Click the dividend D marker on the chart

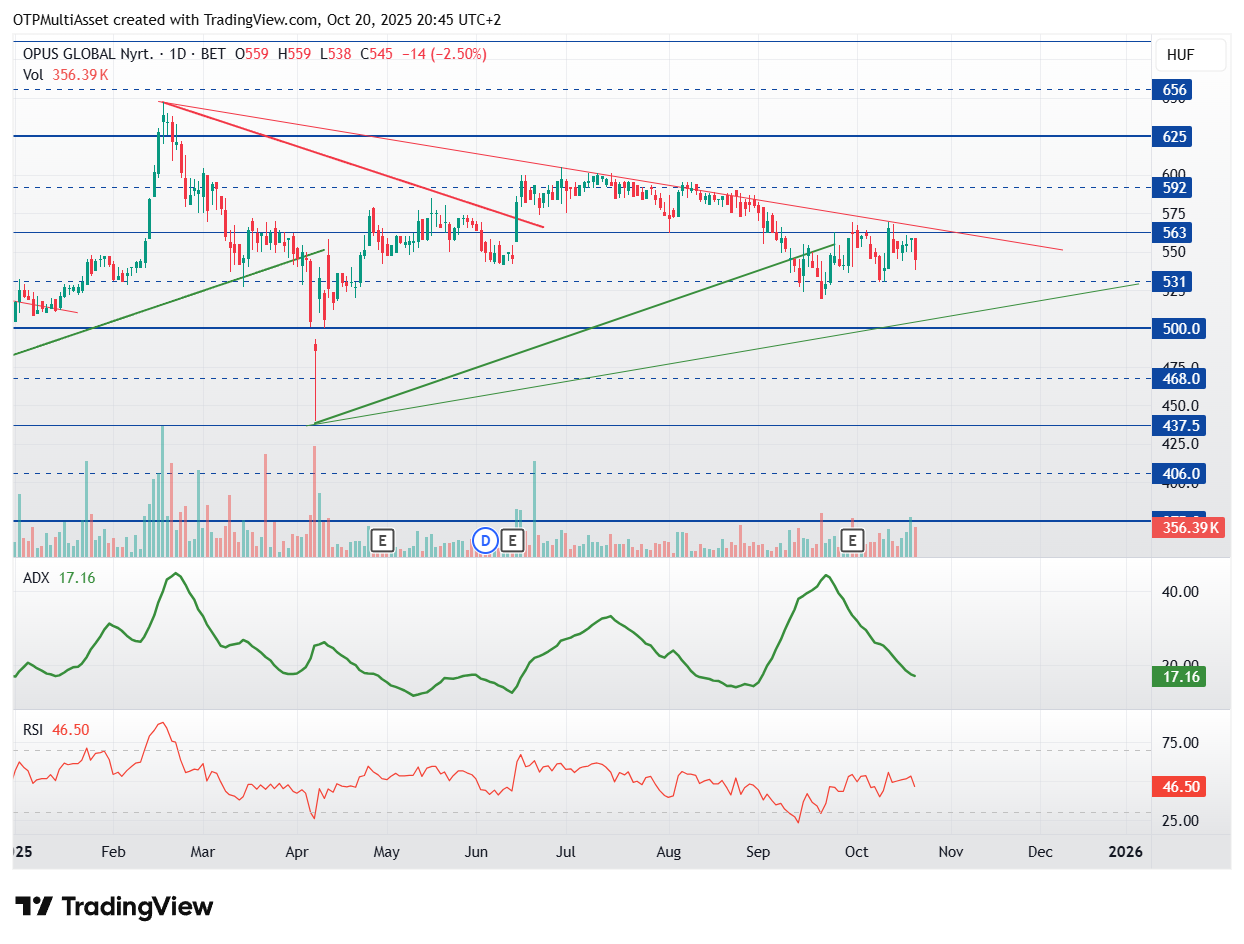[x=485, y=541]
